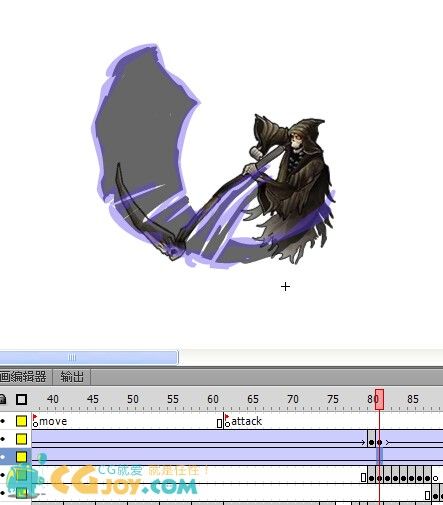The height and width of the screenshot is (505, 443).
Task: Jump to frame 75 on the timeline ruler
Action: point(333,399)
